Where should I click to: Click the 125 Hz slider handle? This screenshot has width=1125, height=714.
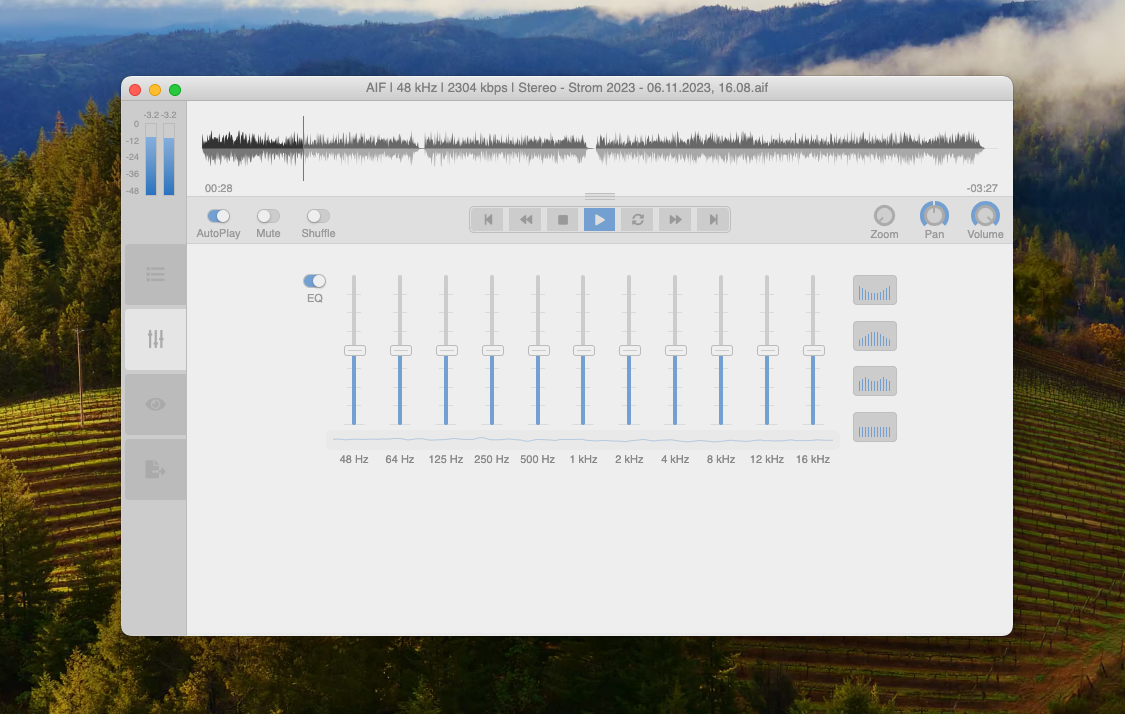point(446,350)
